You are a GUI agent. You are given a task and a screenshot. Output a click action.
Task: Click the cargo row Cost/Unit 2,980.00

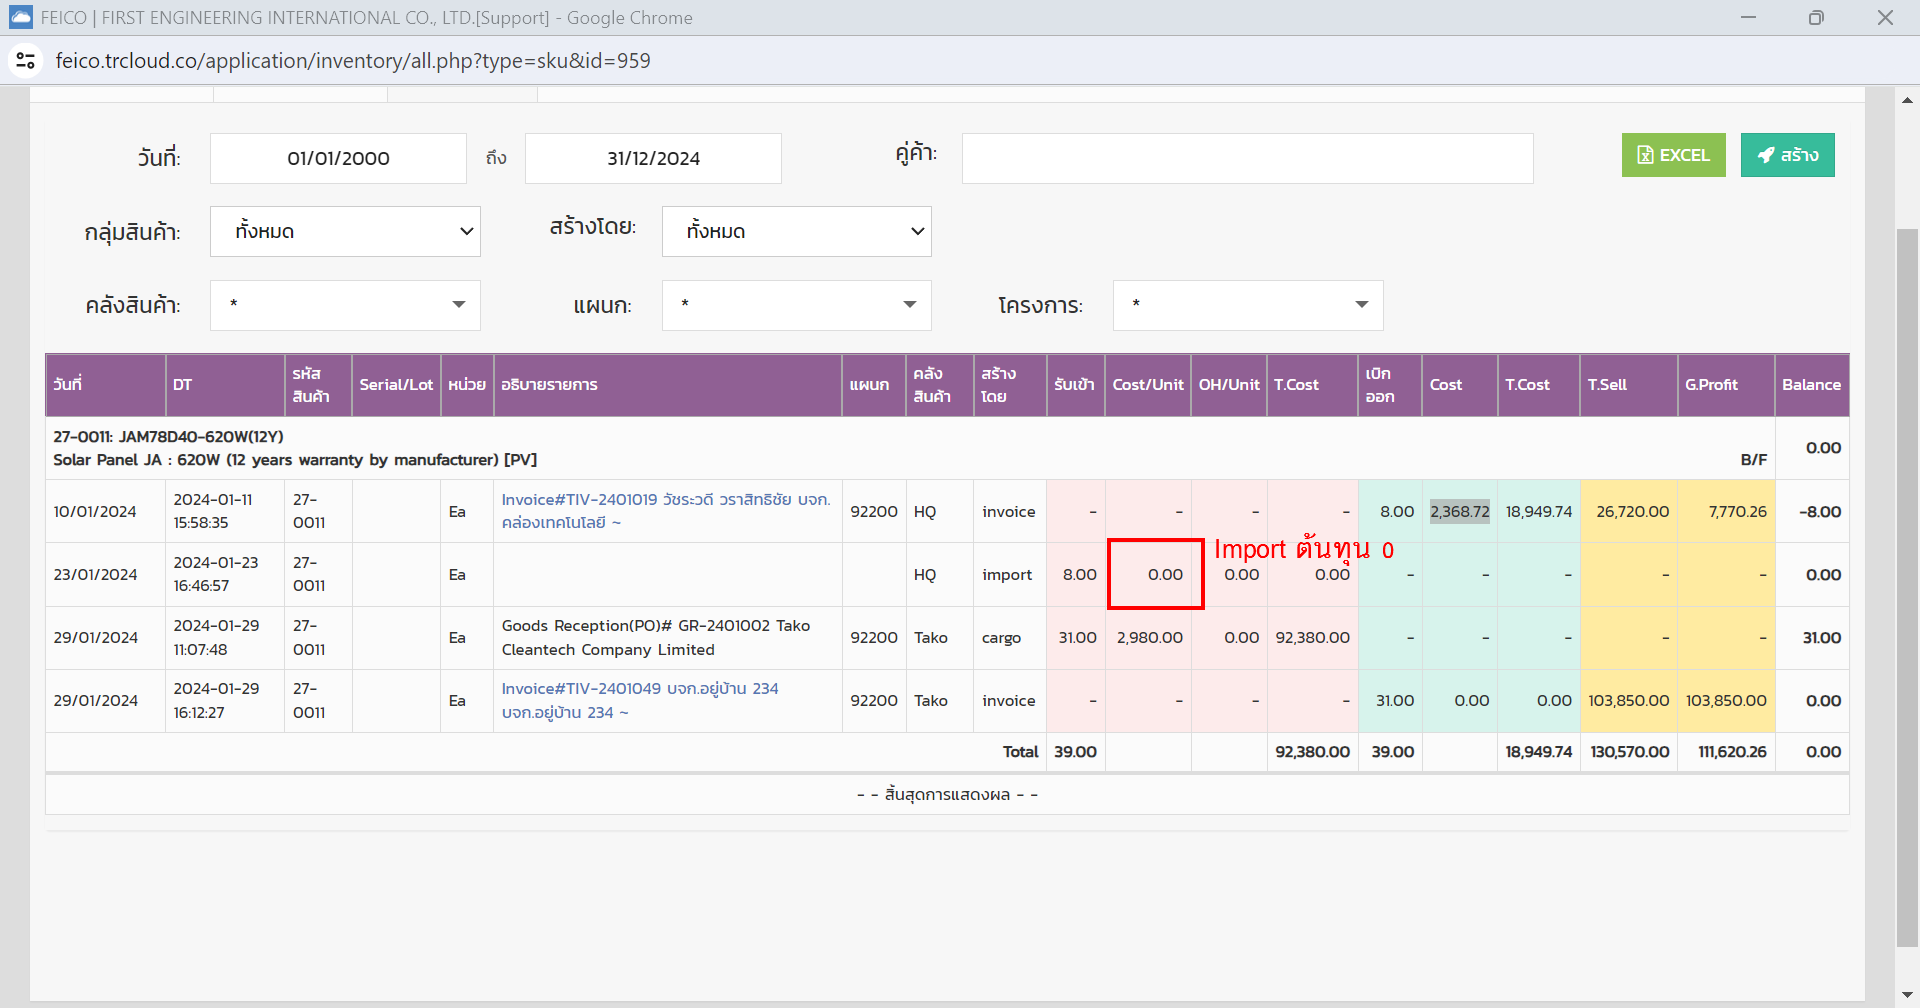[1149, 638]
